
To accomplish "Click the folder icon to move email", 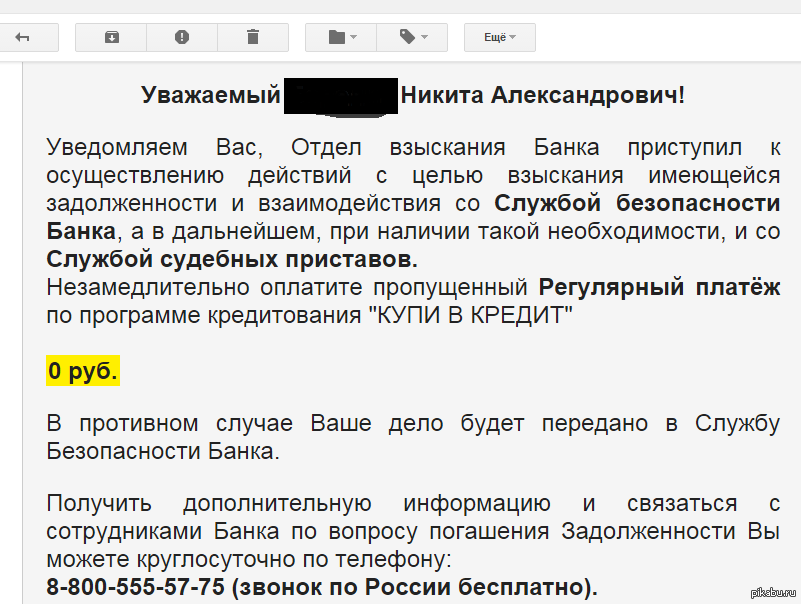I will [x=337, y=37].
